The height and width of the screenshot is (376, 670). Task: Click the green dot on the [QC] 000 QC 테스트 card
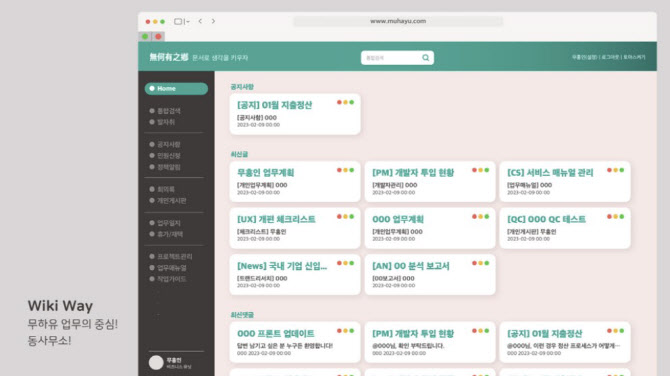pos(622,217)
